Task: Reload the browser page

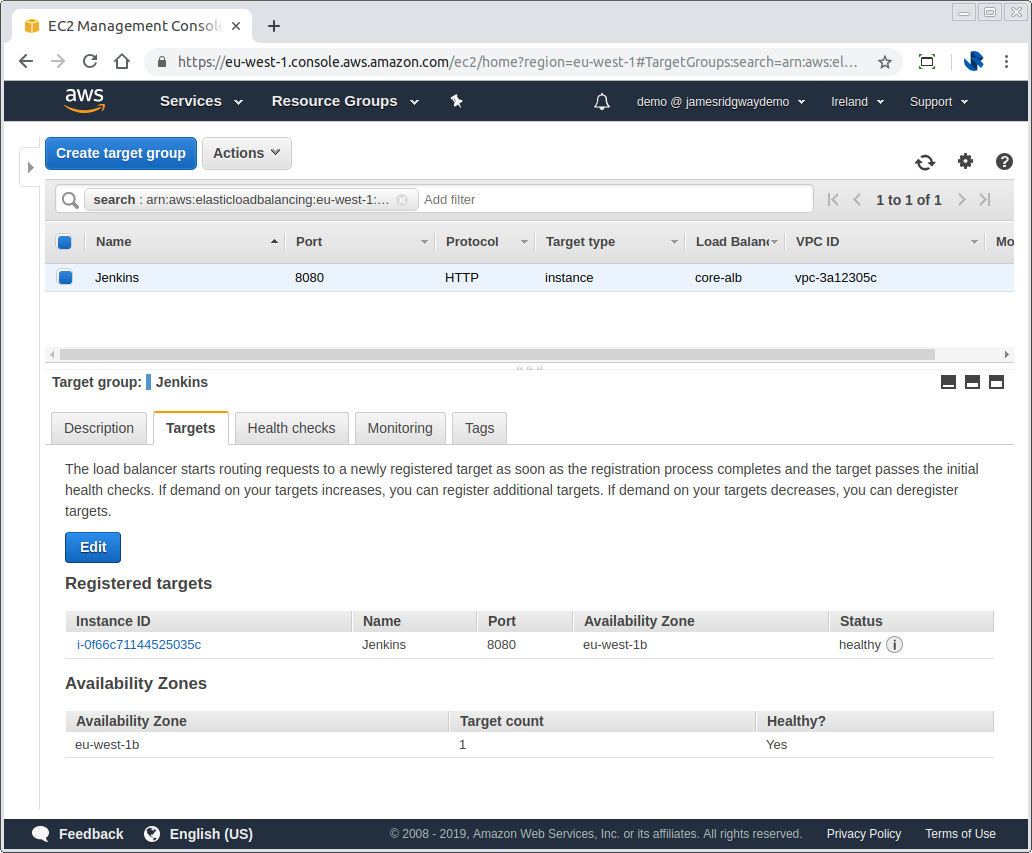Action: point(90,61)
